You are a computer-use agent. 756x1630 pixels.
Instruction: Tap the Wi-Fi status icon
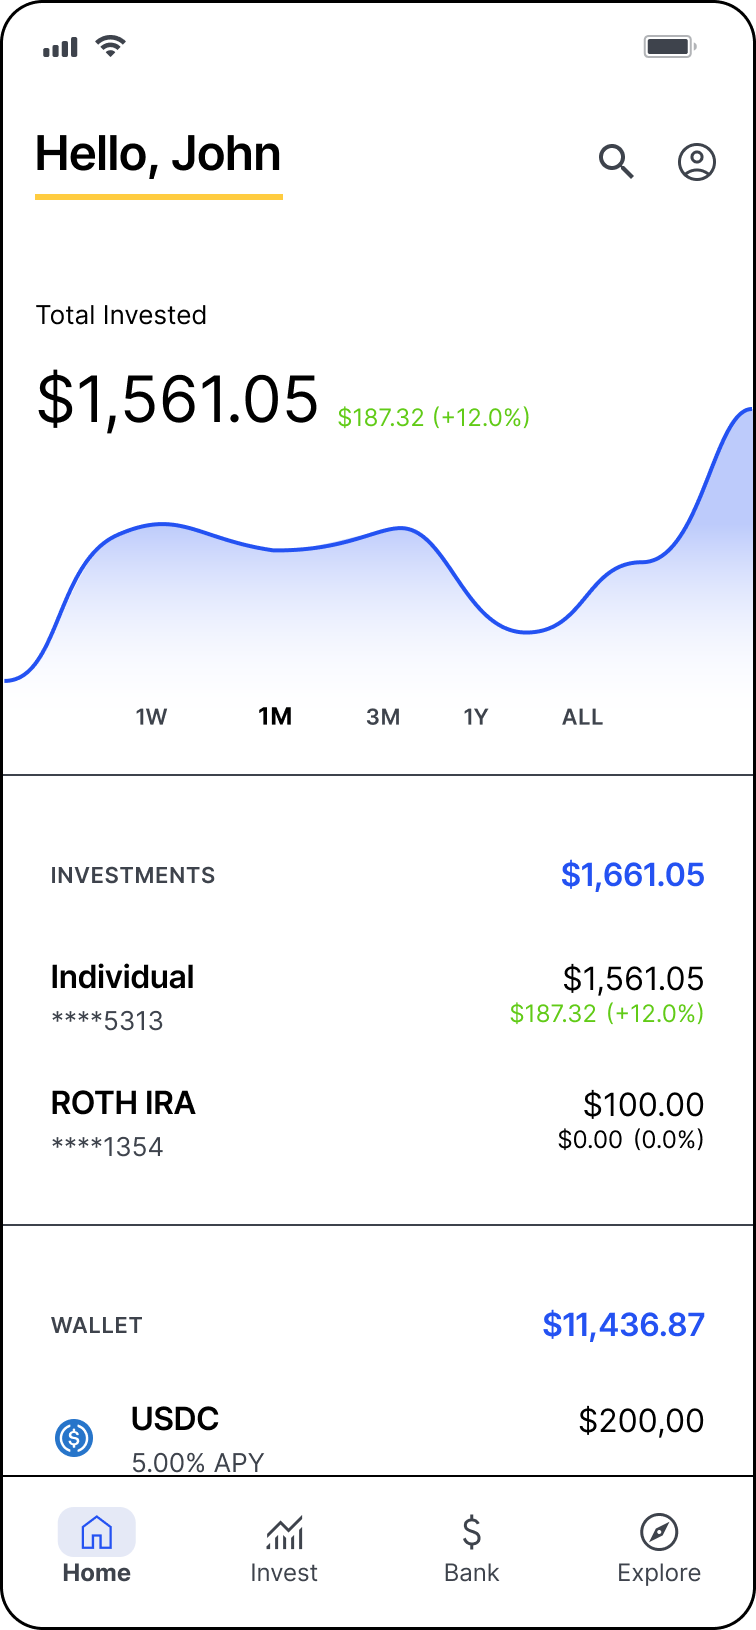click(110, 46)
